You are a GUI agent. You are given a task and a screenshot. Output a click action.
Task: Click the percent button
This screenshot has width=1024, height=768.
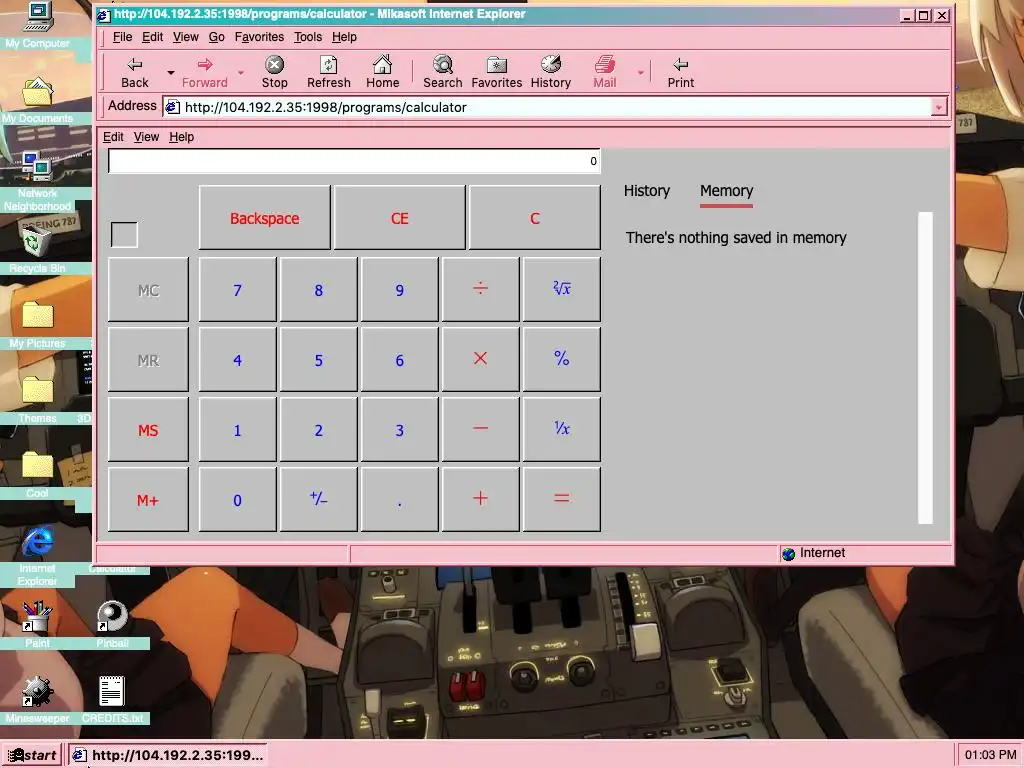coord(562,359)
